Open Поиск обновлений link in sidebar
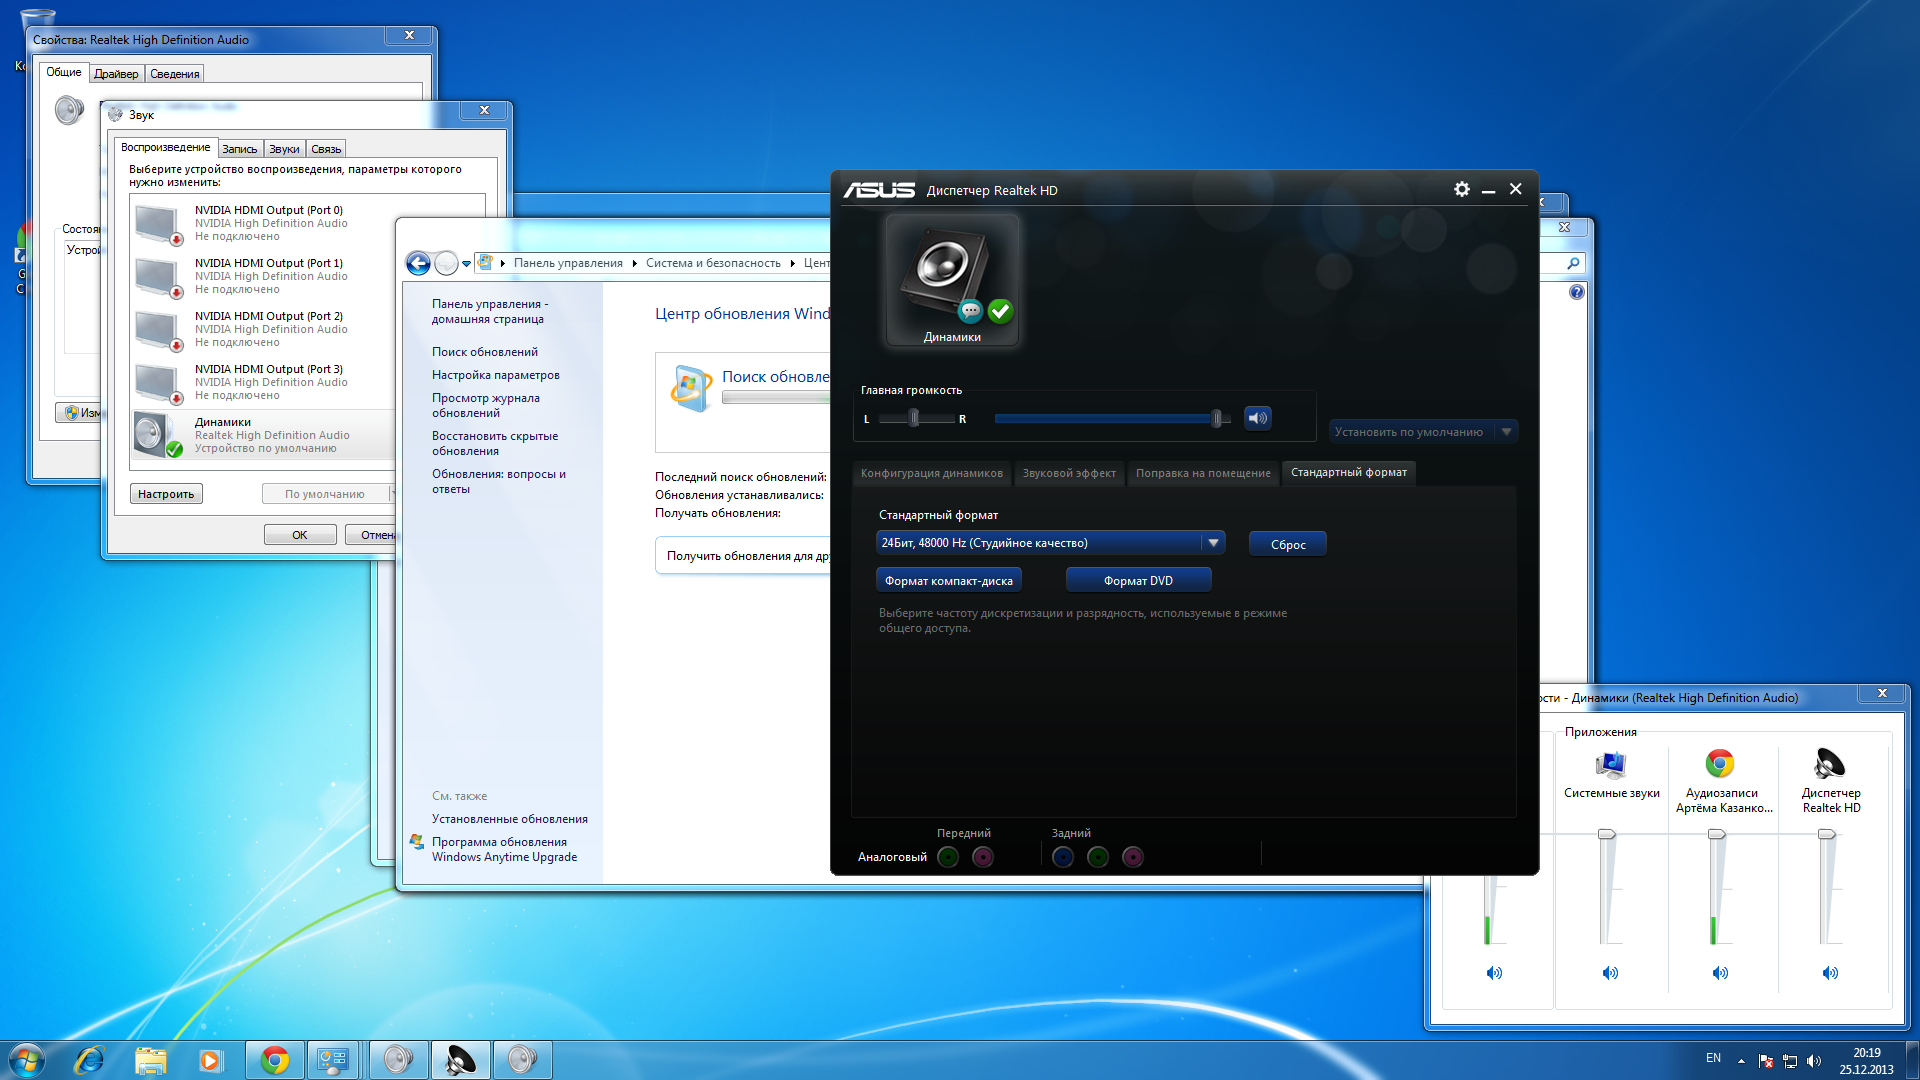 coord(485,352)
